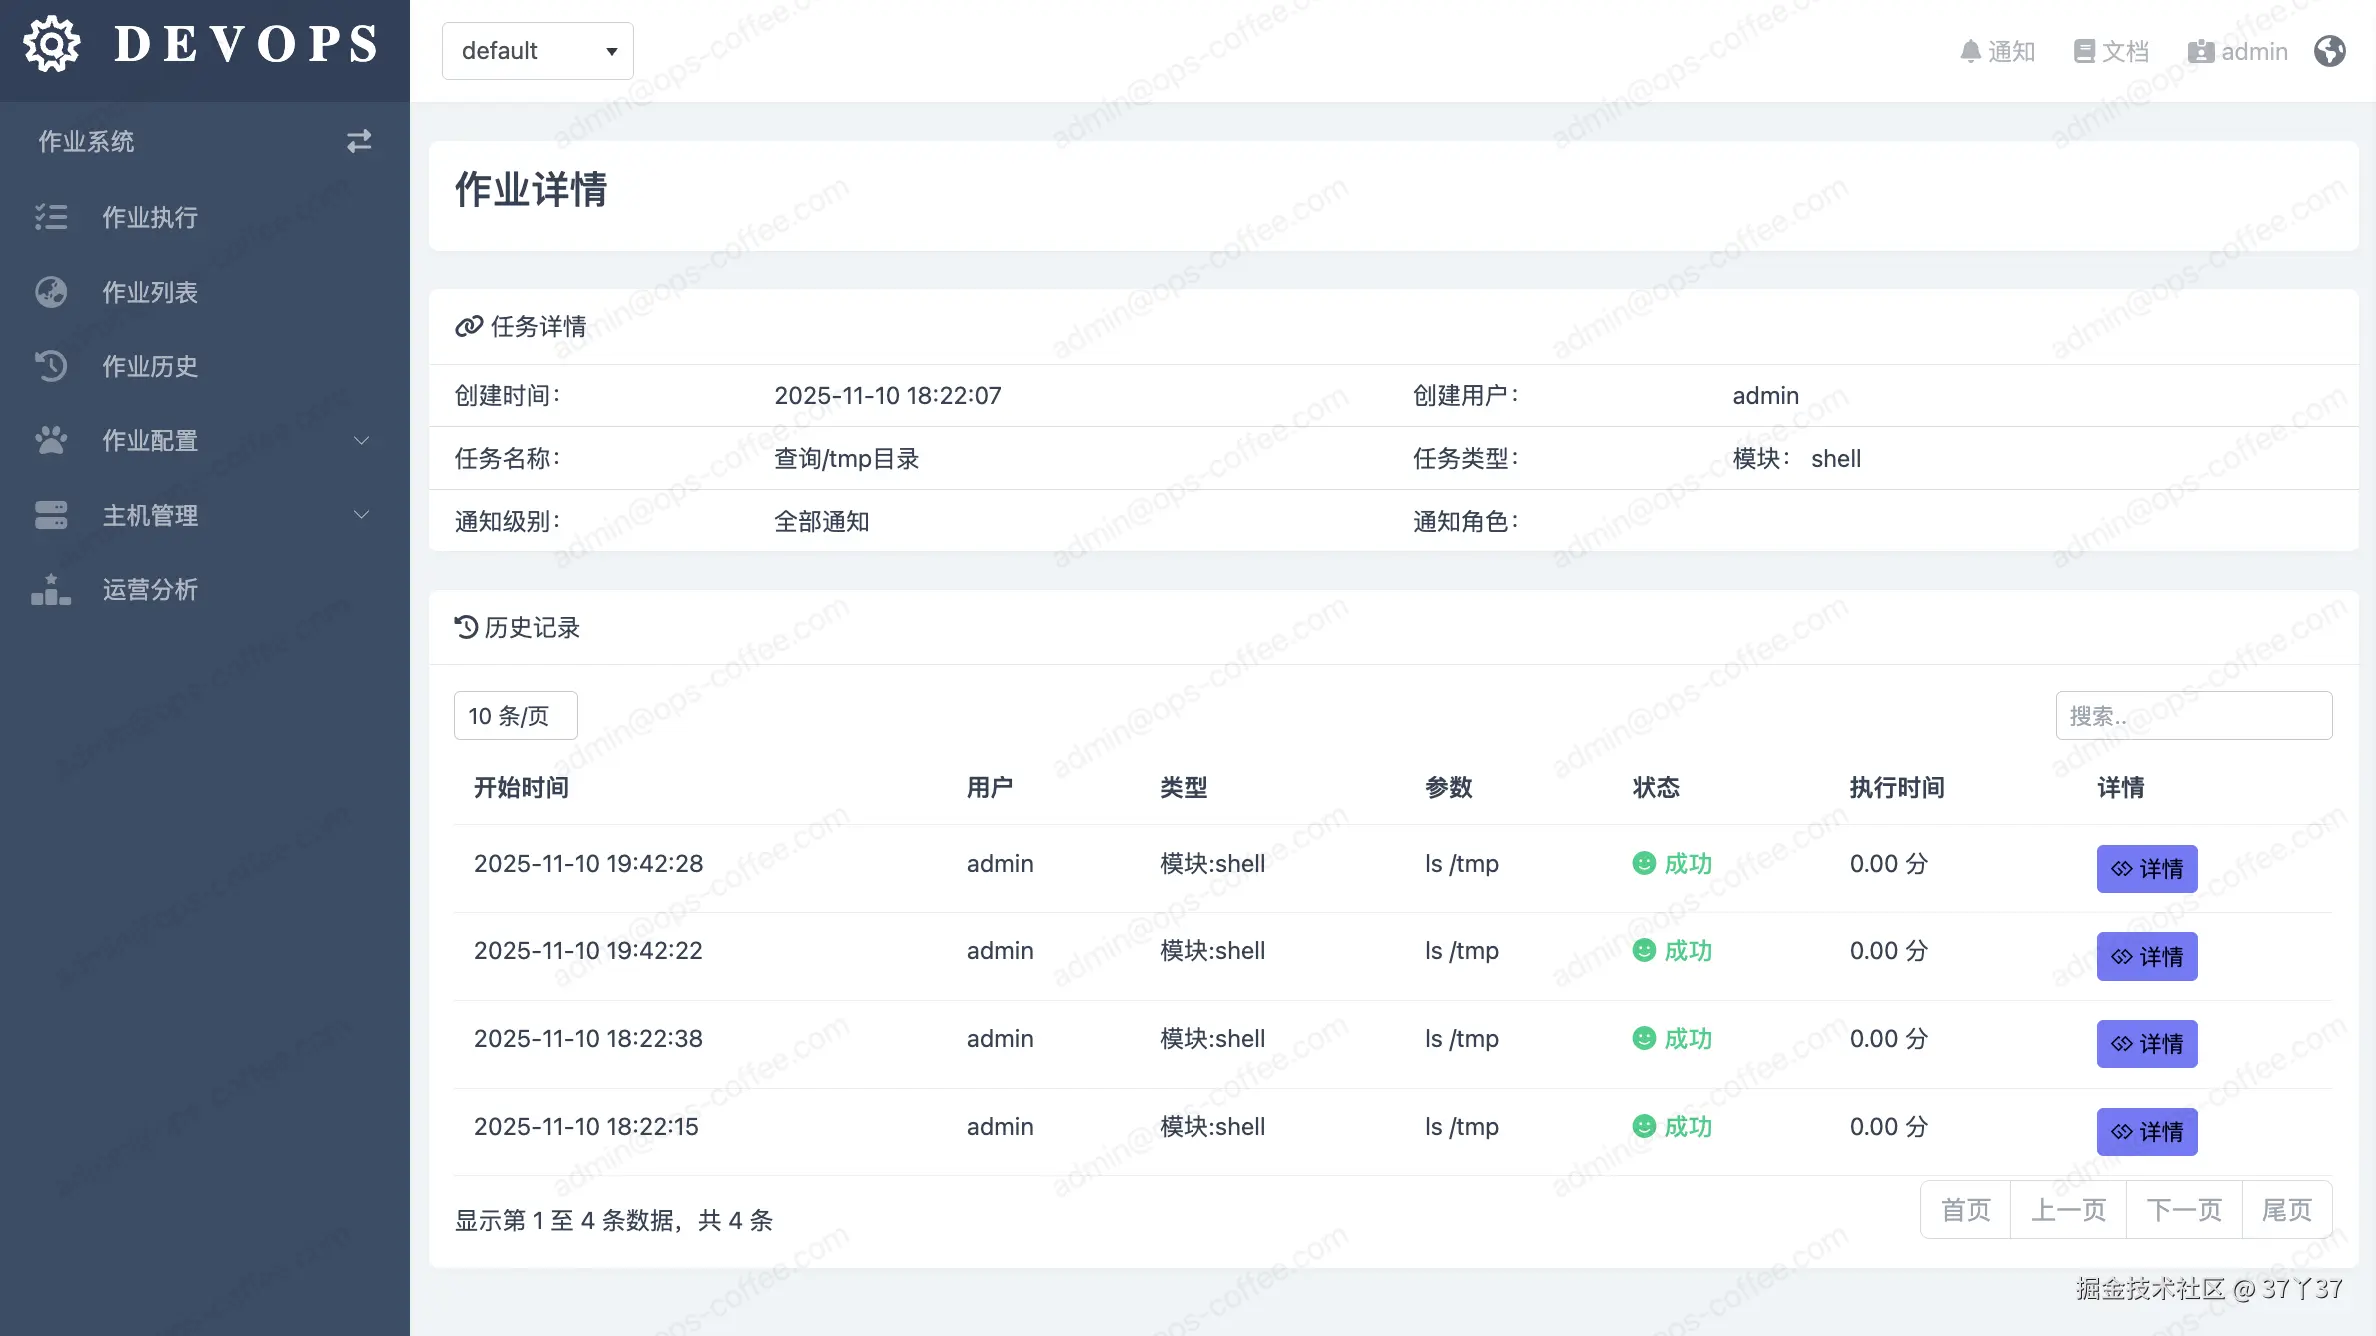
Task: Sort by 开始时间 column header
Action: 521,788
